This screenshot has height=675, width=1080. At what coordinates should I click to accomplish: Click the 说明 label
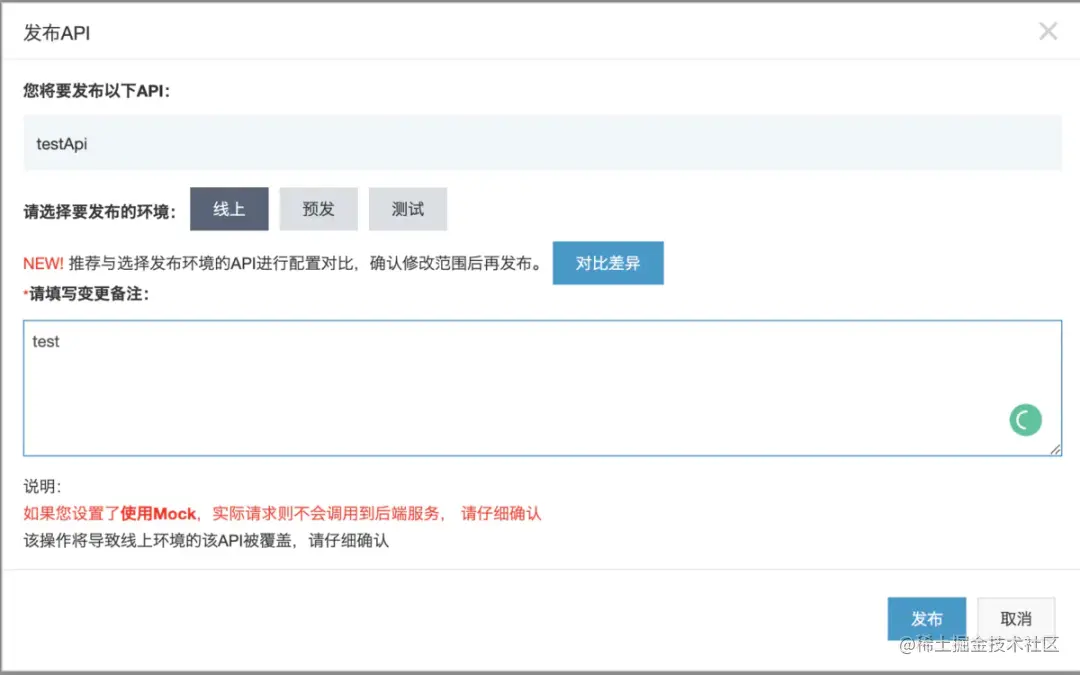[x=42, y=486]
